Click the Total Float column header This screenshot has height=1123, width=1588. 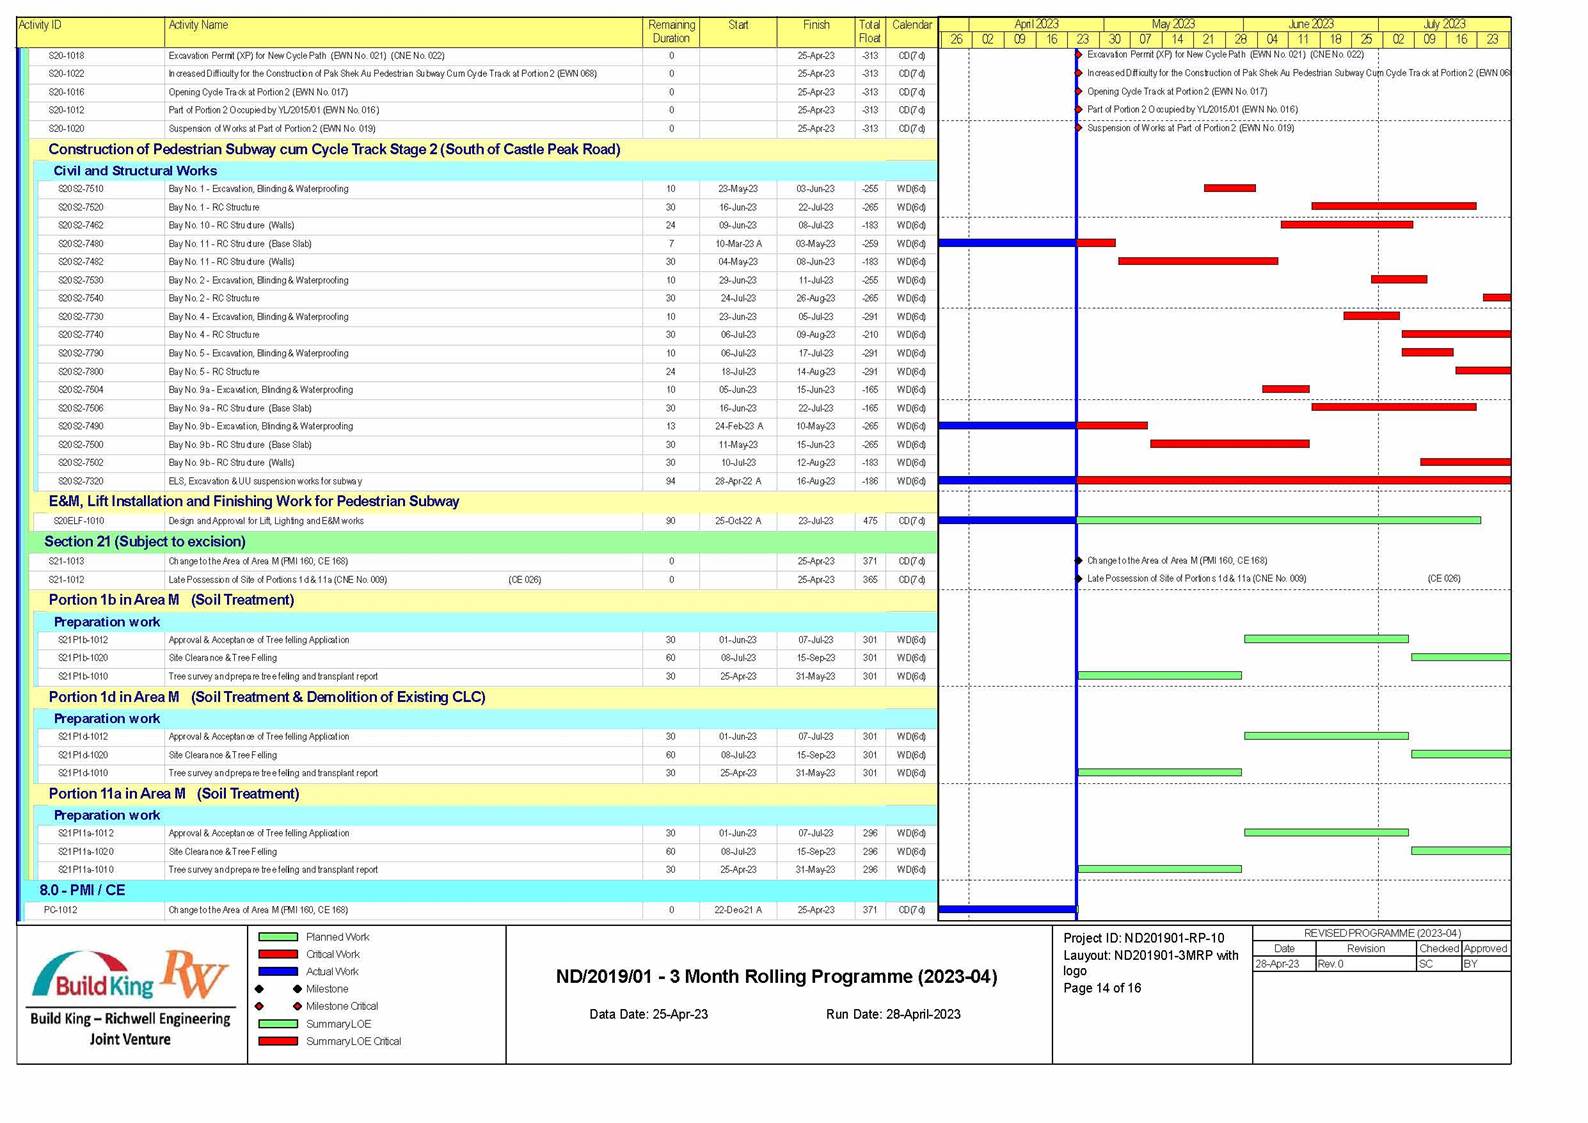tap(870, 31)
